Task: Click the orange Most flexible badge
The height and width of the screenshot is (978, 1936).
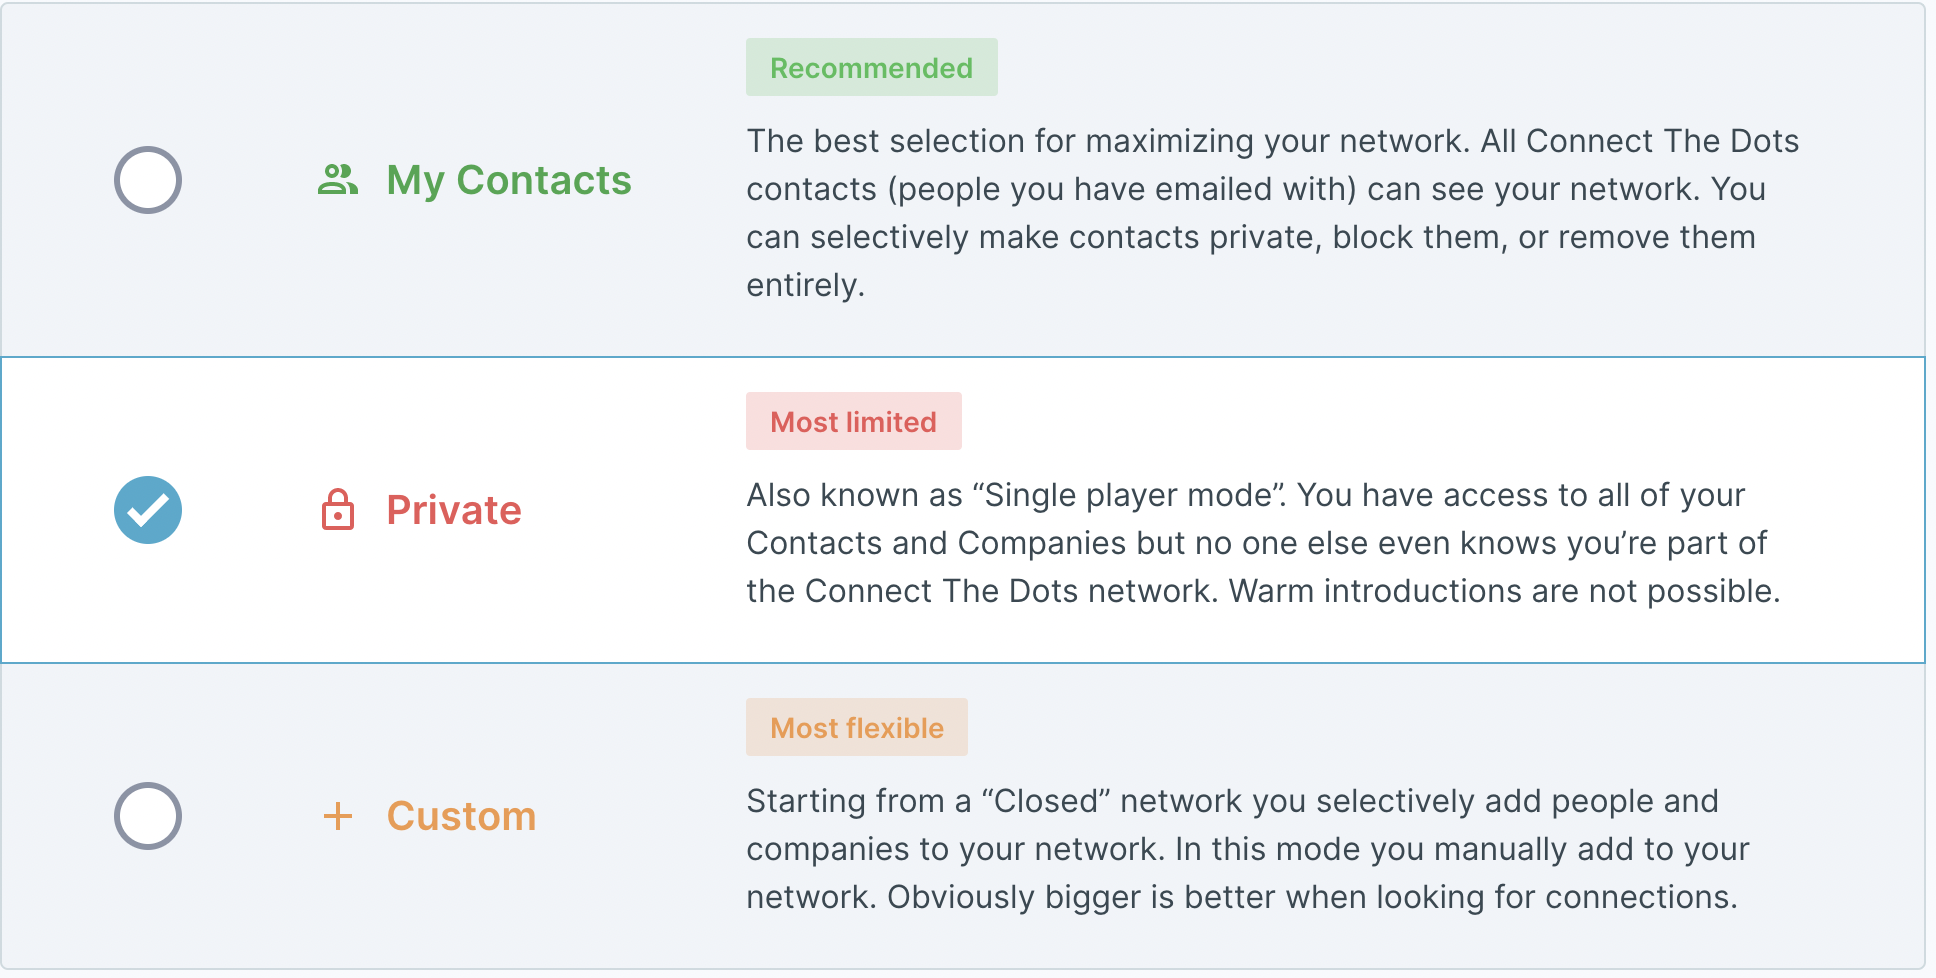Action: click(x=856, y=728)
